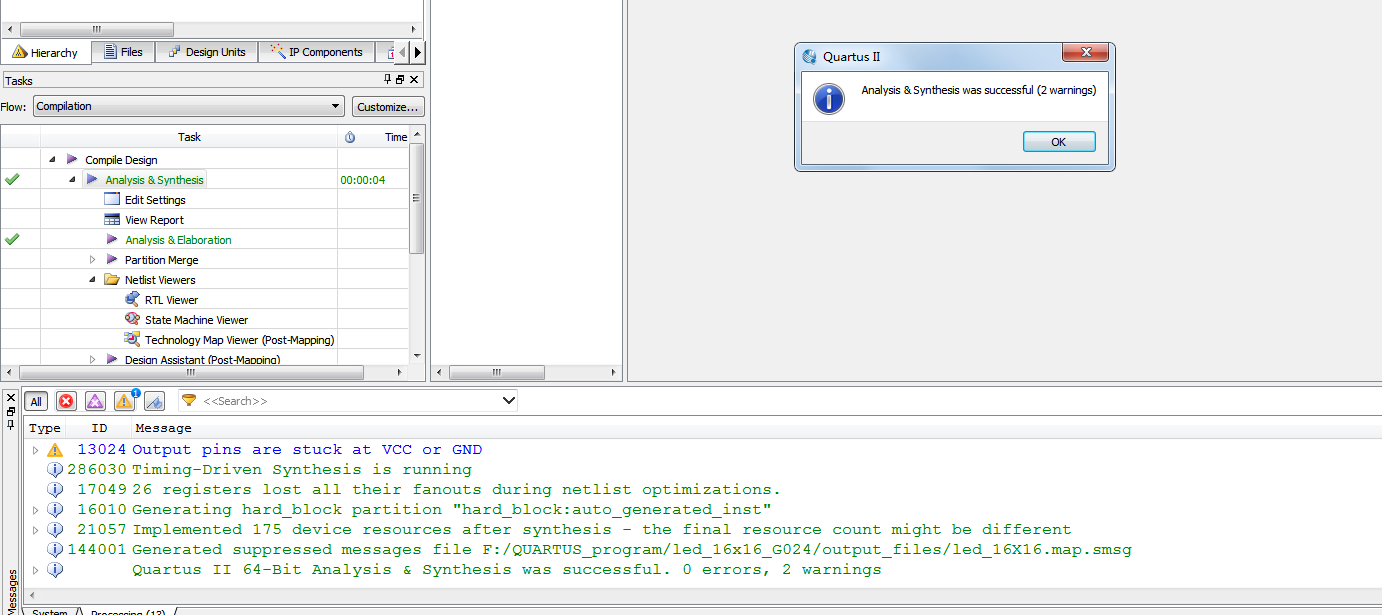The height and width of the screenshot is (615, 1382).
Task: Show All messages filter
Action: pyautogui.click(x=36, y=401)
